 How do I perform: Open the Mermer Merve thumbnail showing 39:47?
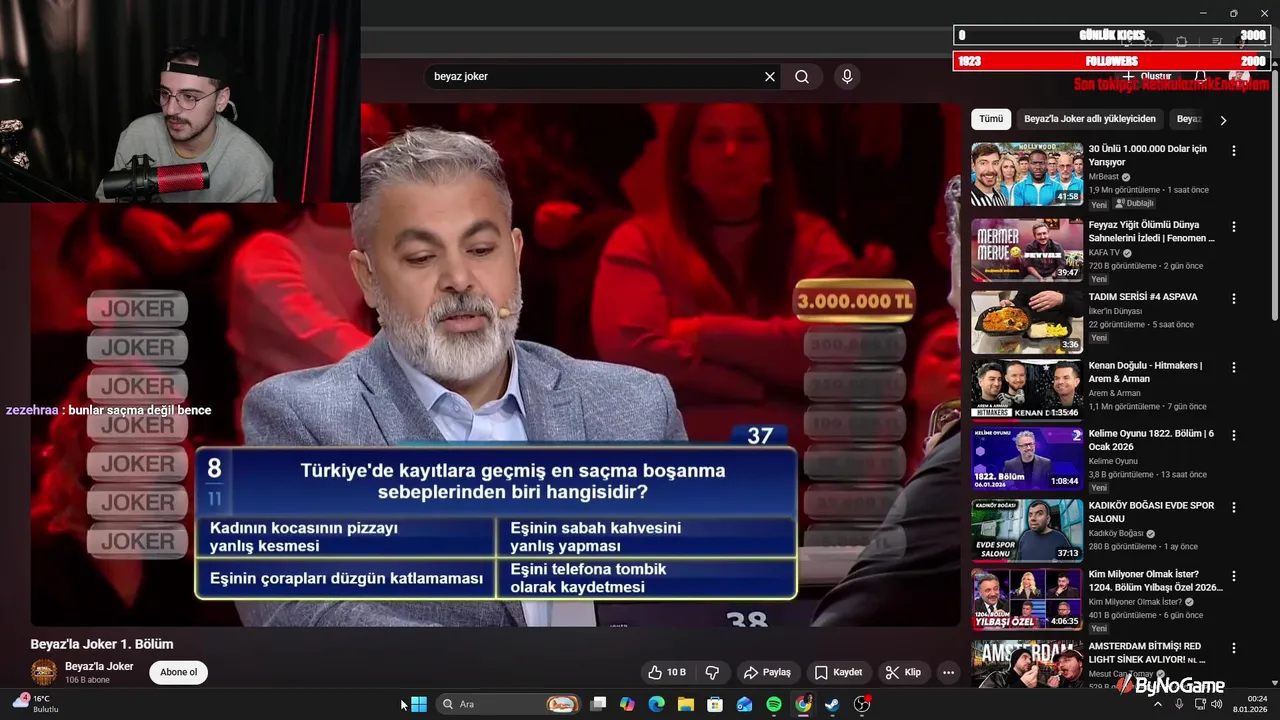coord(1027,250)
